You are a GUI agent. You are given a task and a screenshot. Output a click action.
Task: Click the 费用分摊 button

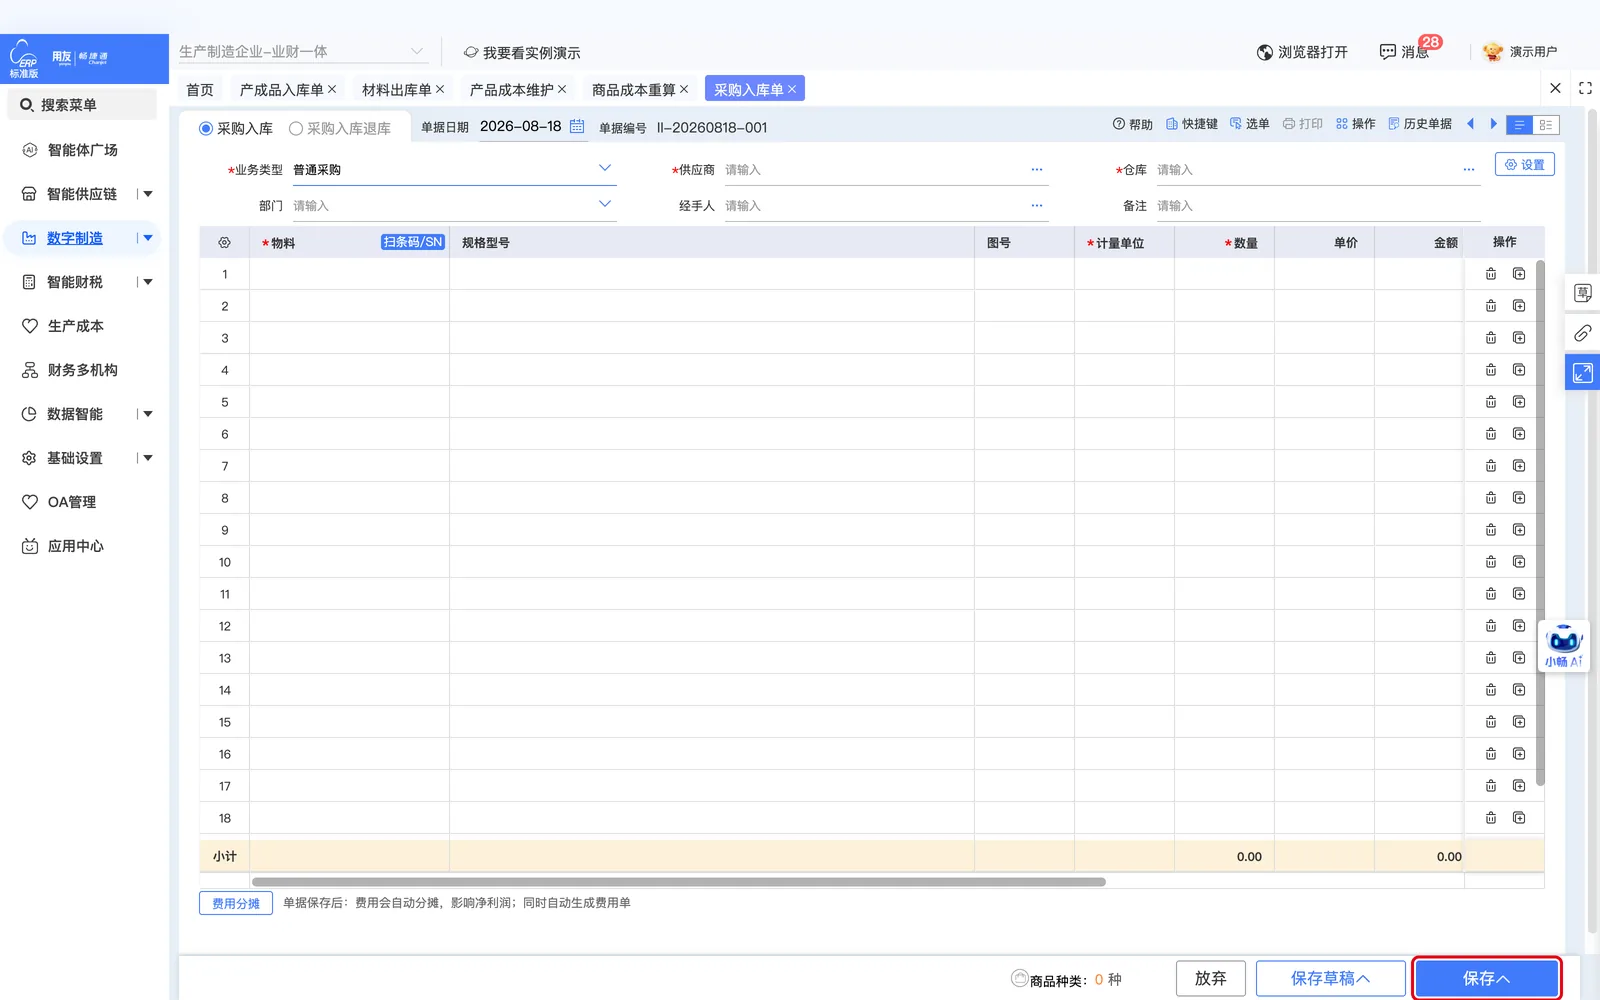point(236,903)
